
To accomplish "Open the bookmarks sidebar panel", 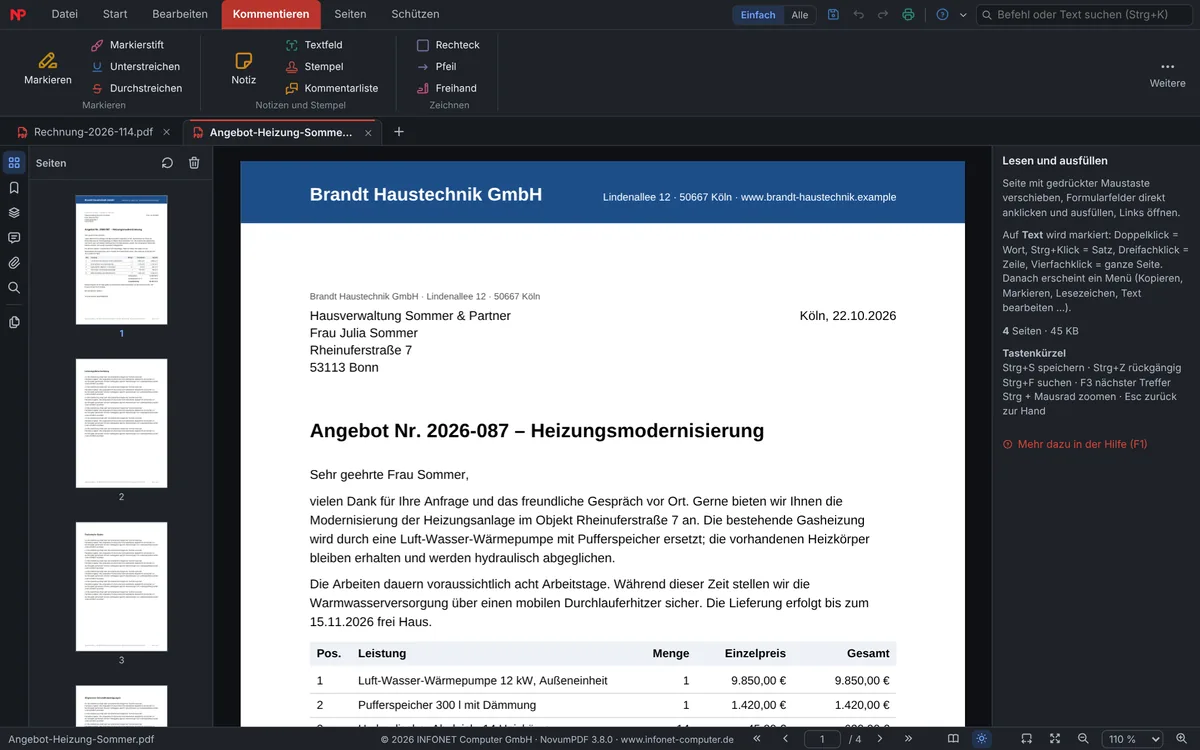I will pos(14,188).
